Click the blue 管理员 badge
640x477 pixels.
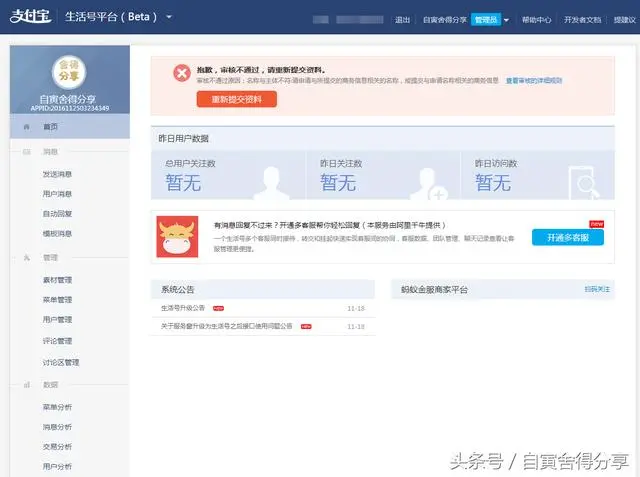coord(486,20)
